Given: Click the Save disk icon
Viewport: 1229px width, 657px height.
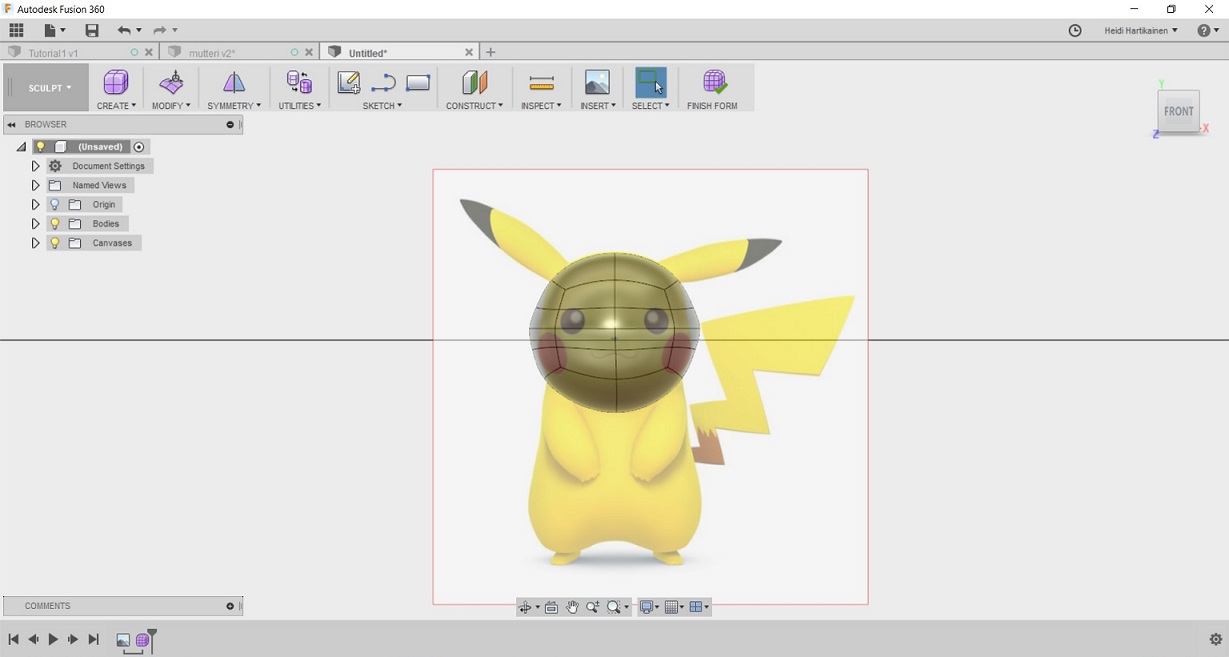Looking at the screenshot, I should (x=92, y=31).
